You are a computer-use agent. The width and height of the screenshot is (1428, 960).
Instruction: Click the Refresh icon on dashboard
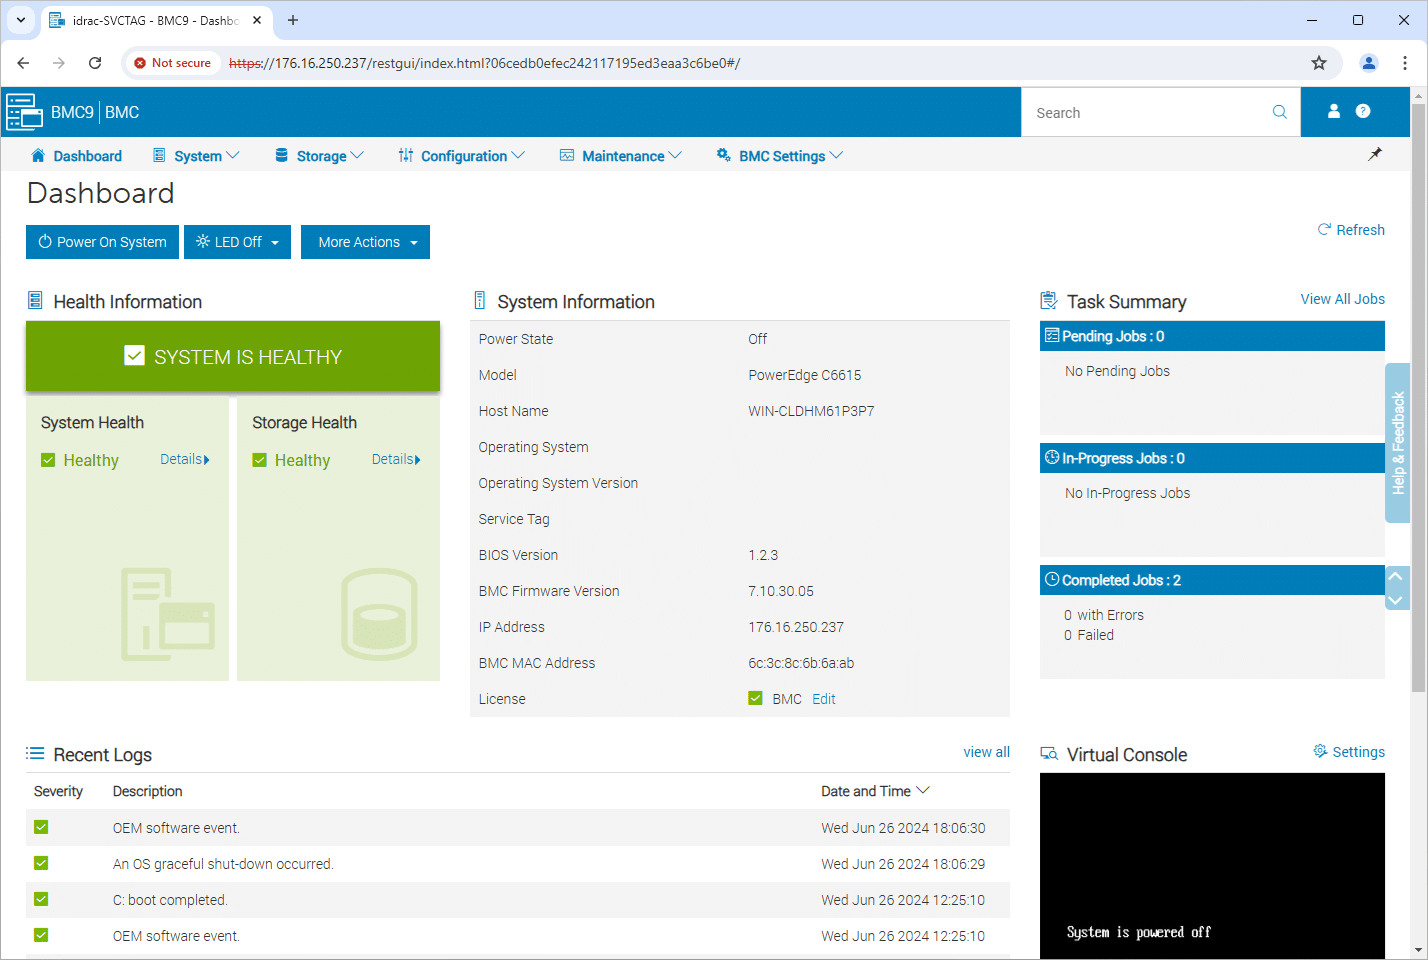[x=1324, y=230]
